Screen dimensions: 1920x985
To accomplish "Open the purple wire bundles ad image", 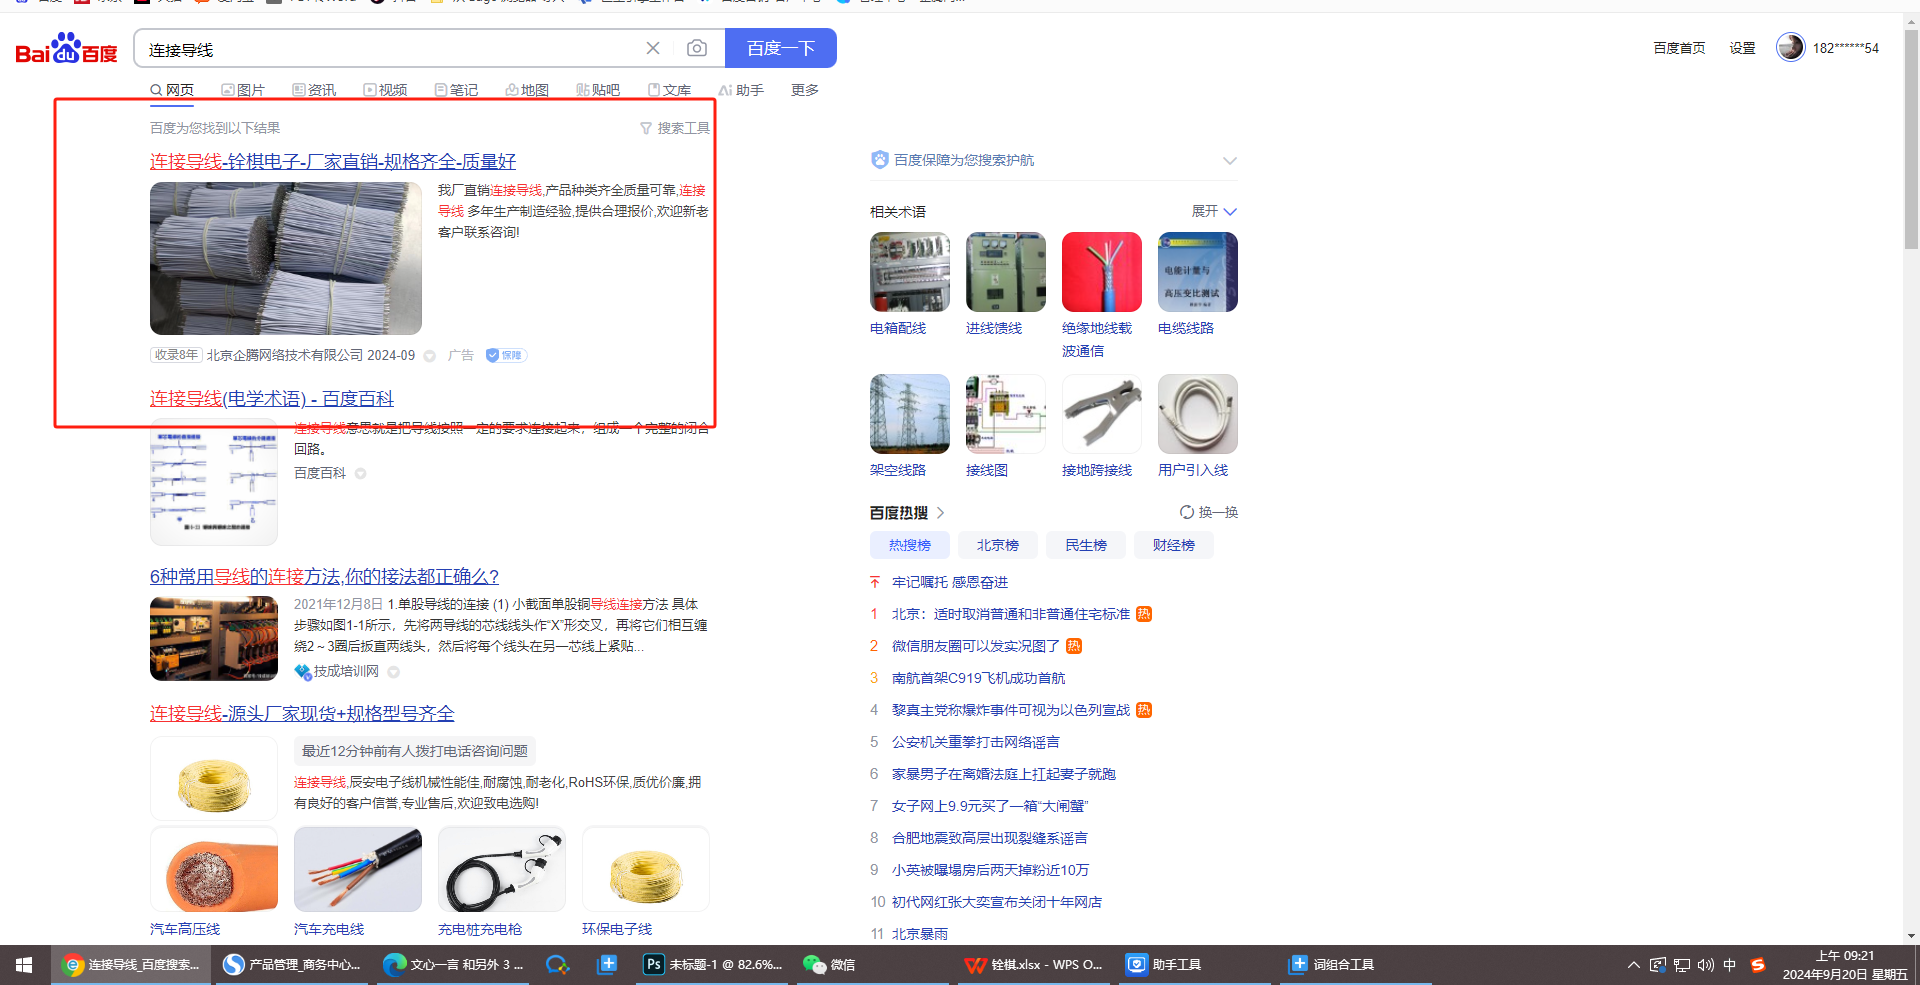I will pyautogui.click(x=286, y=258).
